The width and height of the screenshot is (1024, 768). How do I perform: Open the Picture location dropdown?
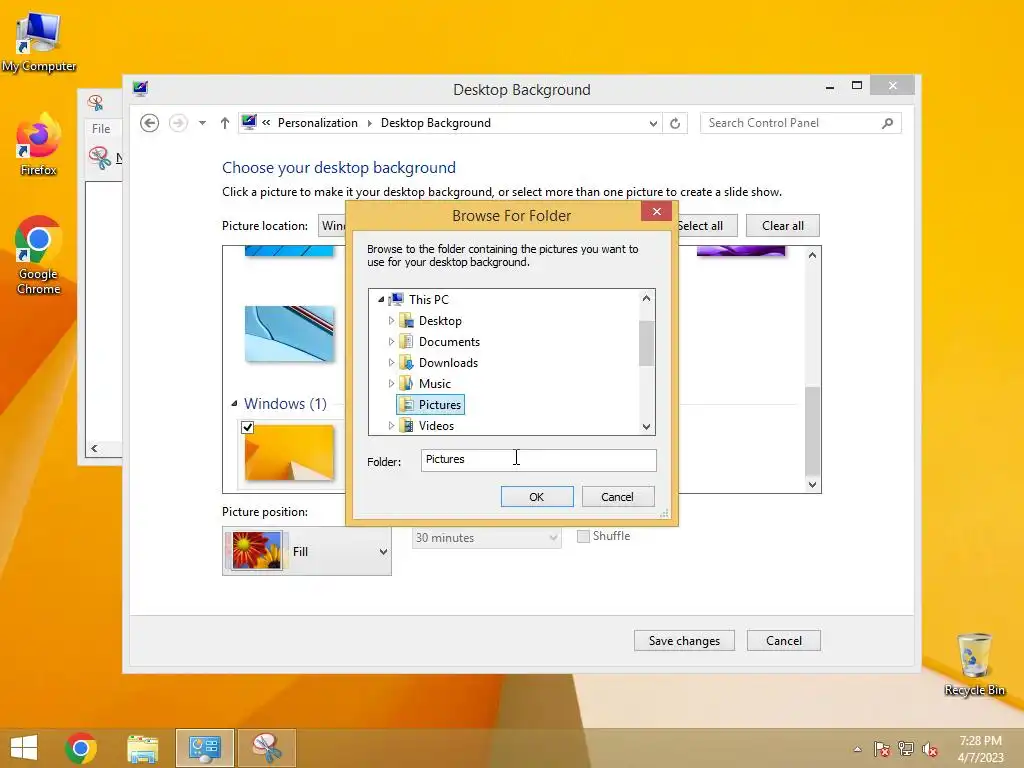coord(332,226)
